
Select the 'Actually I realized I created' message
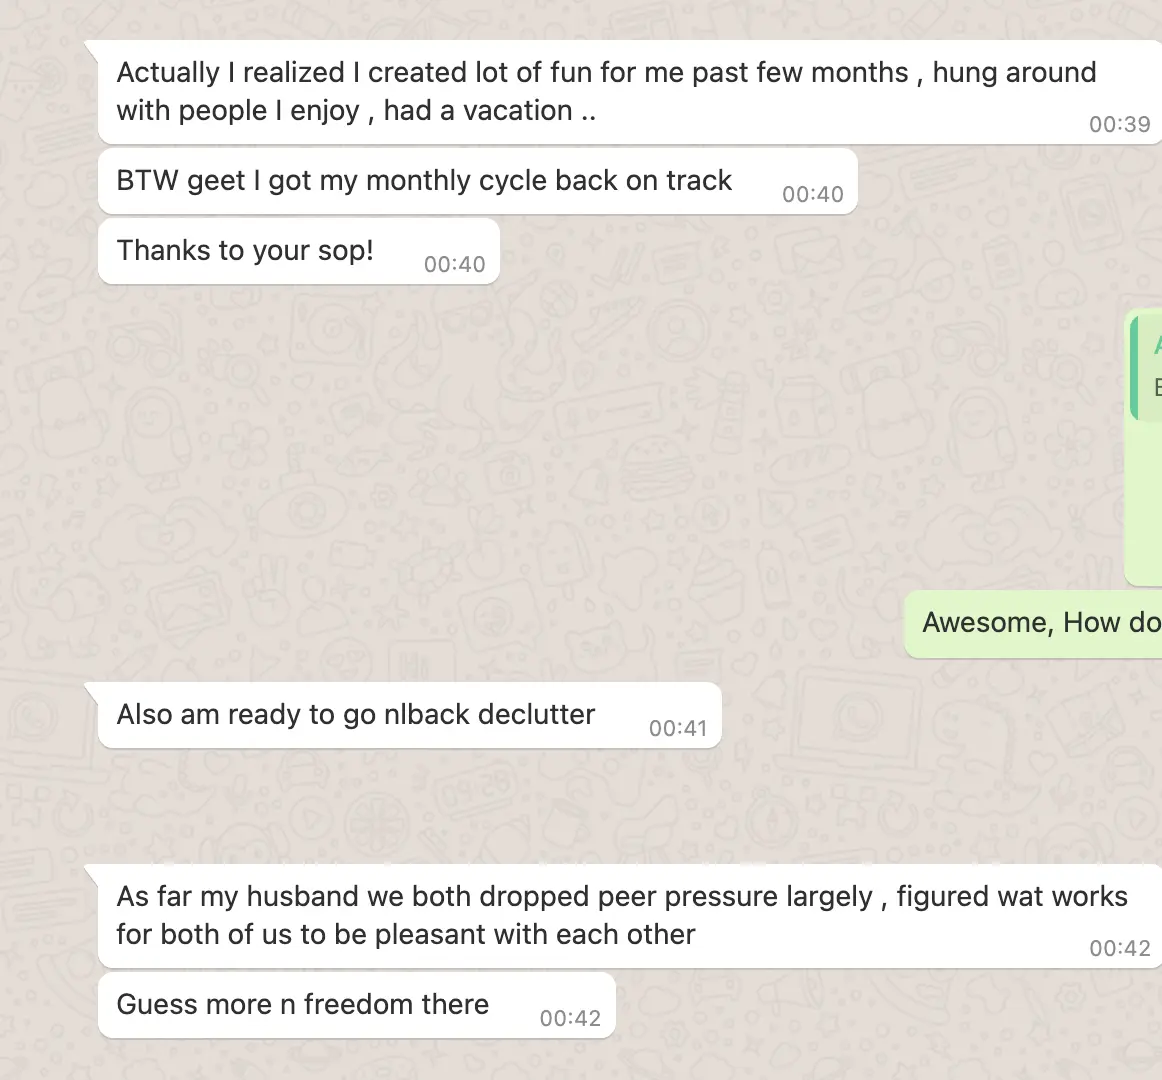tap(629, 92)
